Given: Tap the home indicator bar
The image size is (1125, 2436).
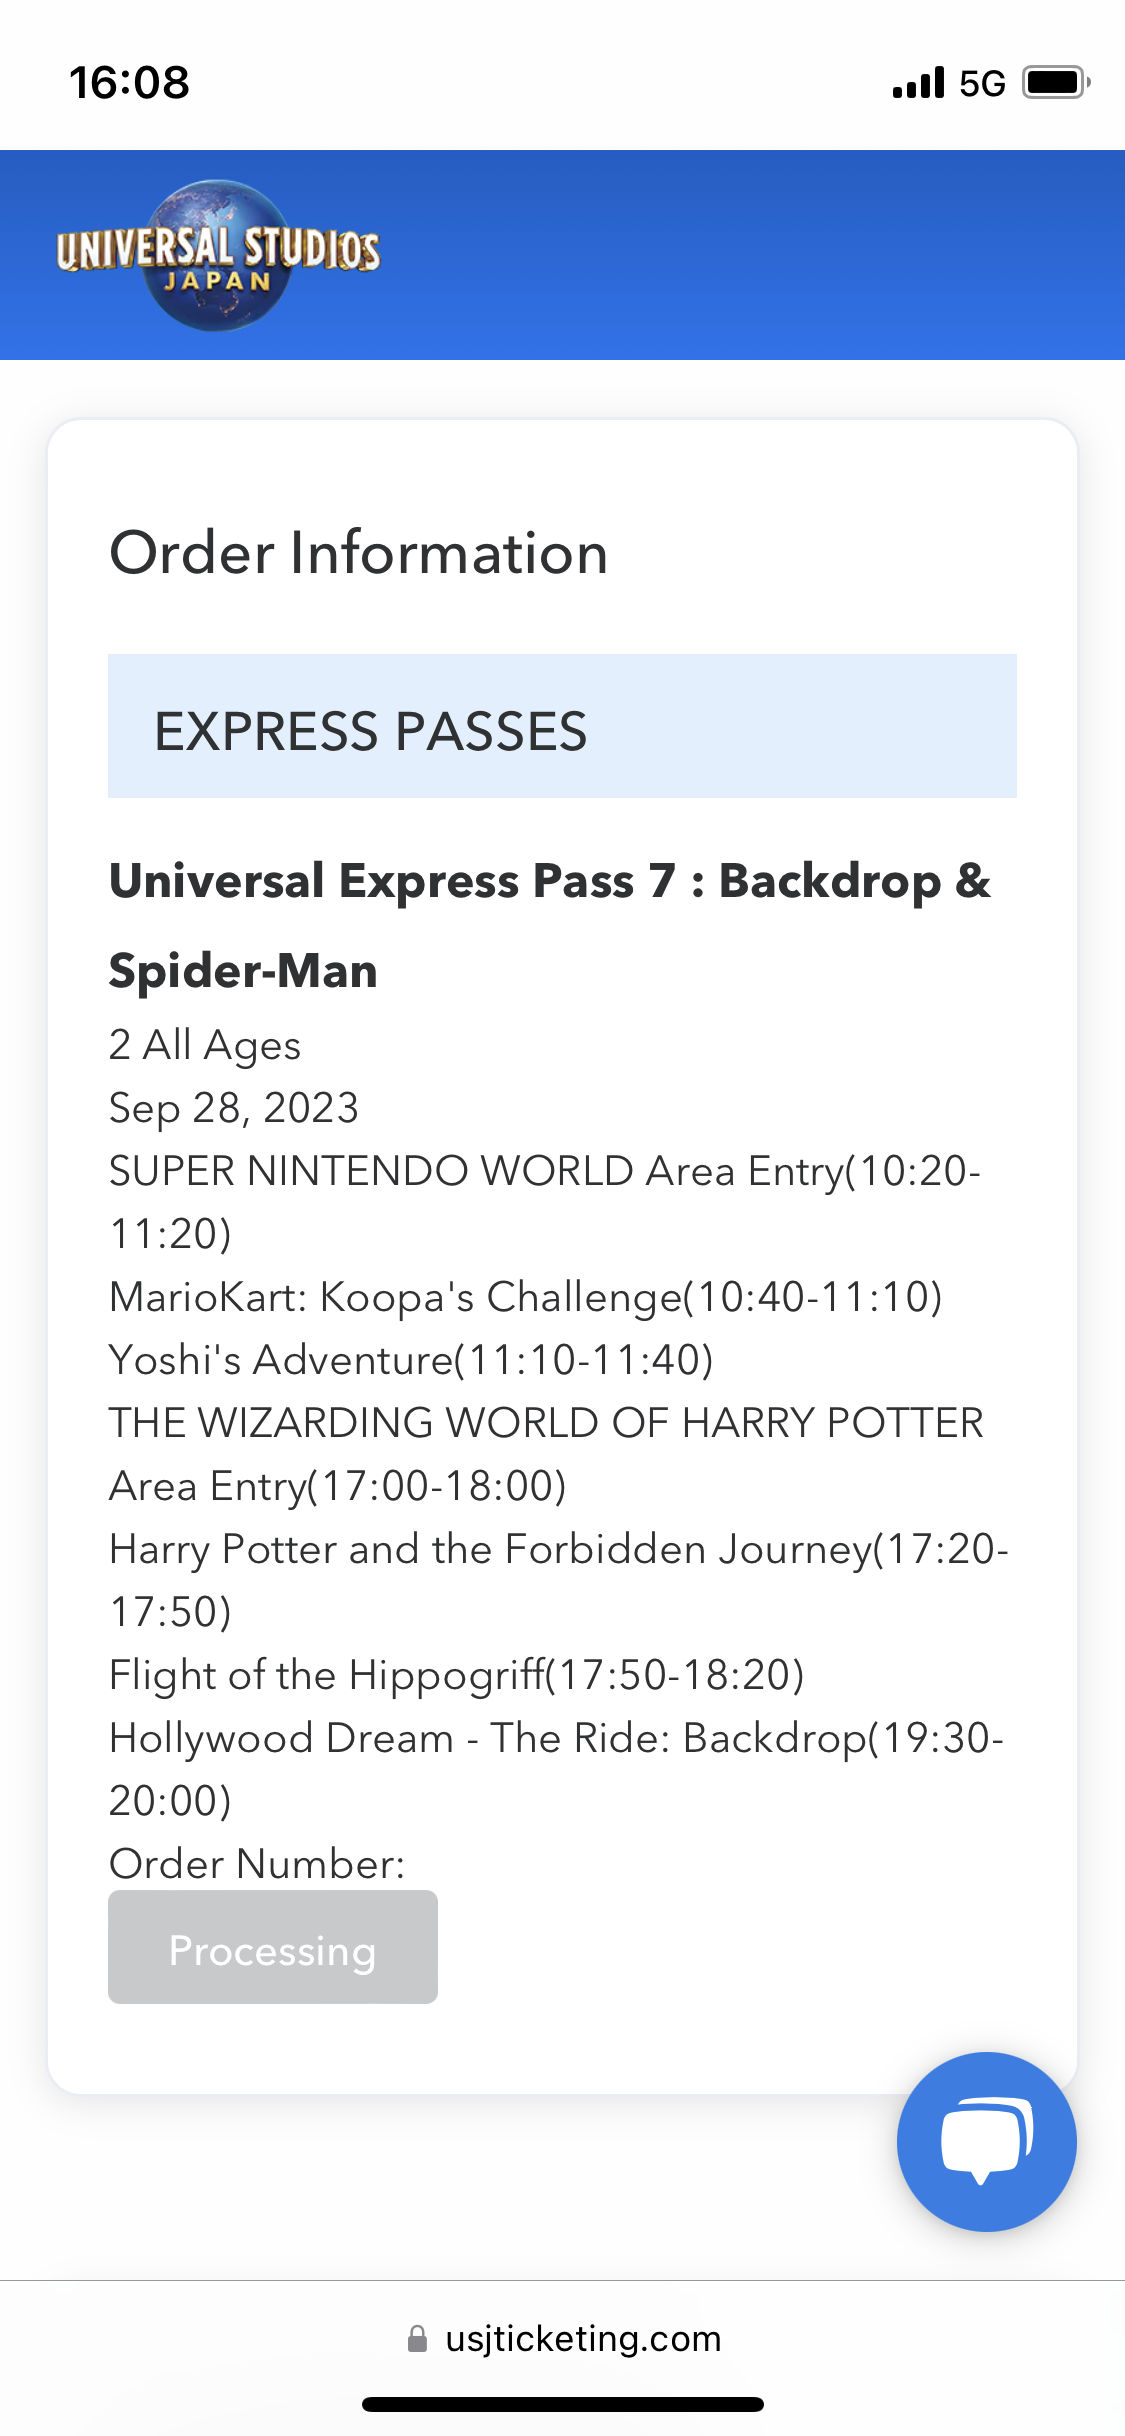Looking at the screenshot, I should pyautogui.click(x=562, y=2404).
